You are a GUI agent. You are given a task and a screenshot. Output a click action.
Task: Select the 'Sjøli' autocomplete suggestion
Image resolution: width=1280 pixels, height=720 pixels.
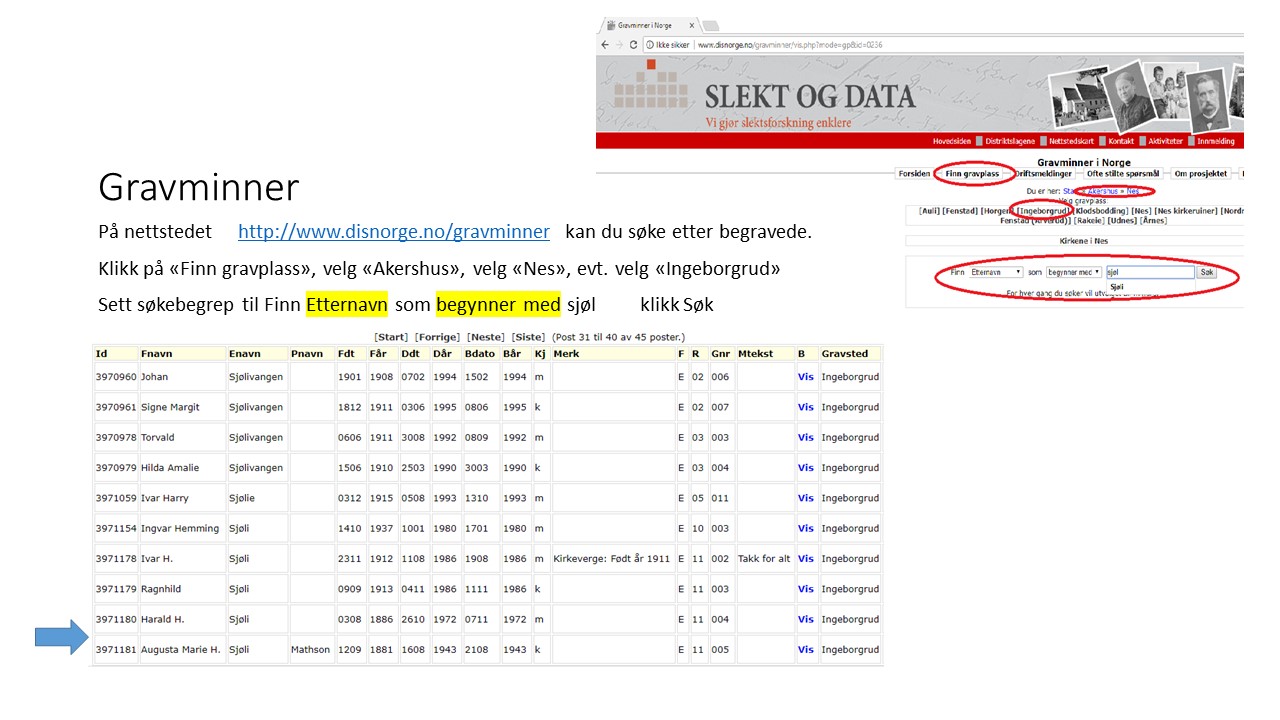click(x=1117, y=286)
